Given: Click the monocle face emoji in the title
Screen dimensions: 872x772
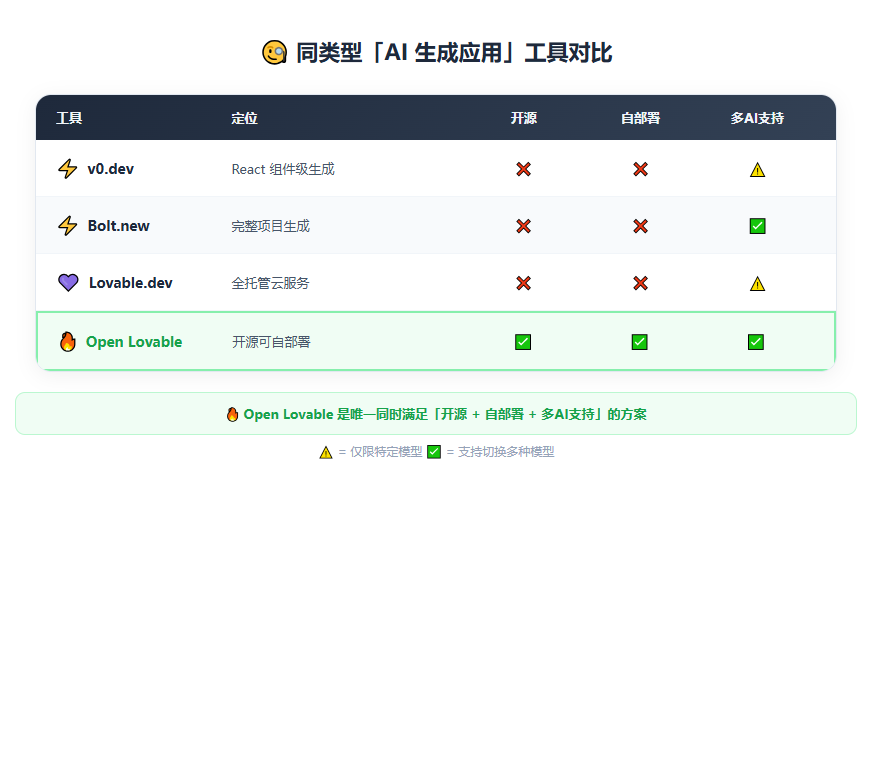Looking at the screenshot, I should (275, 53).
